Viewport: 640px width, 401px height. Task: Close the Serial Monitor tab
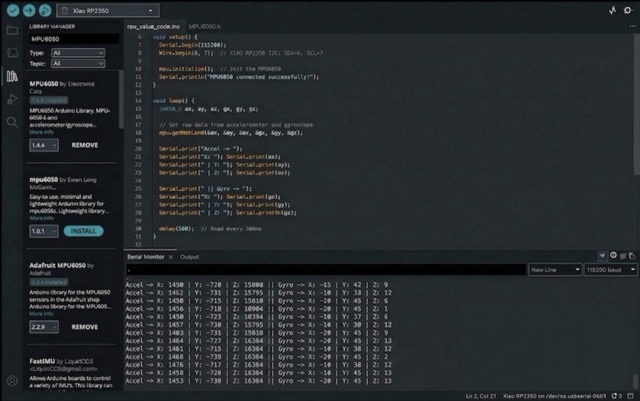tap(171, 257)
